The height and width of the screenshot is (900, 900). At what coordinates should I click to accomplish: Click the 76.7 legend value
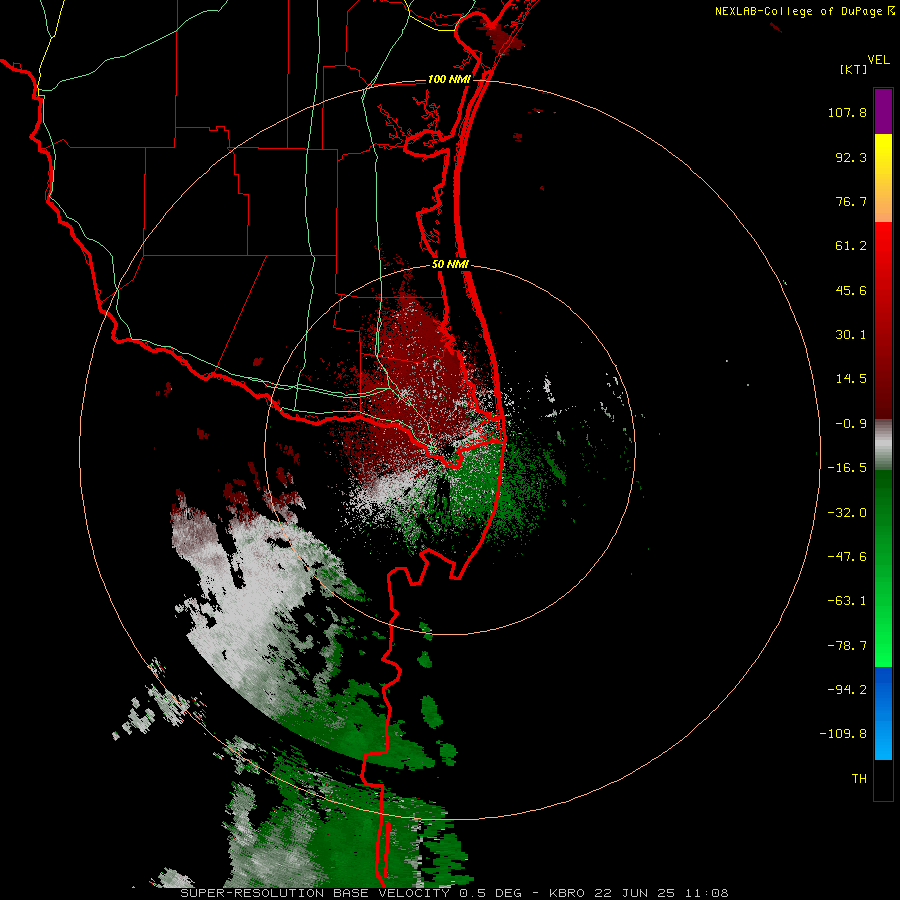coord(851,201)
